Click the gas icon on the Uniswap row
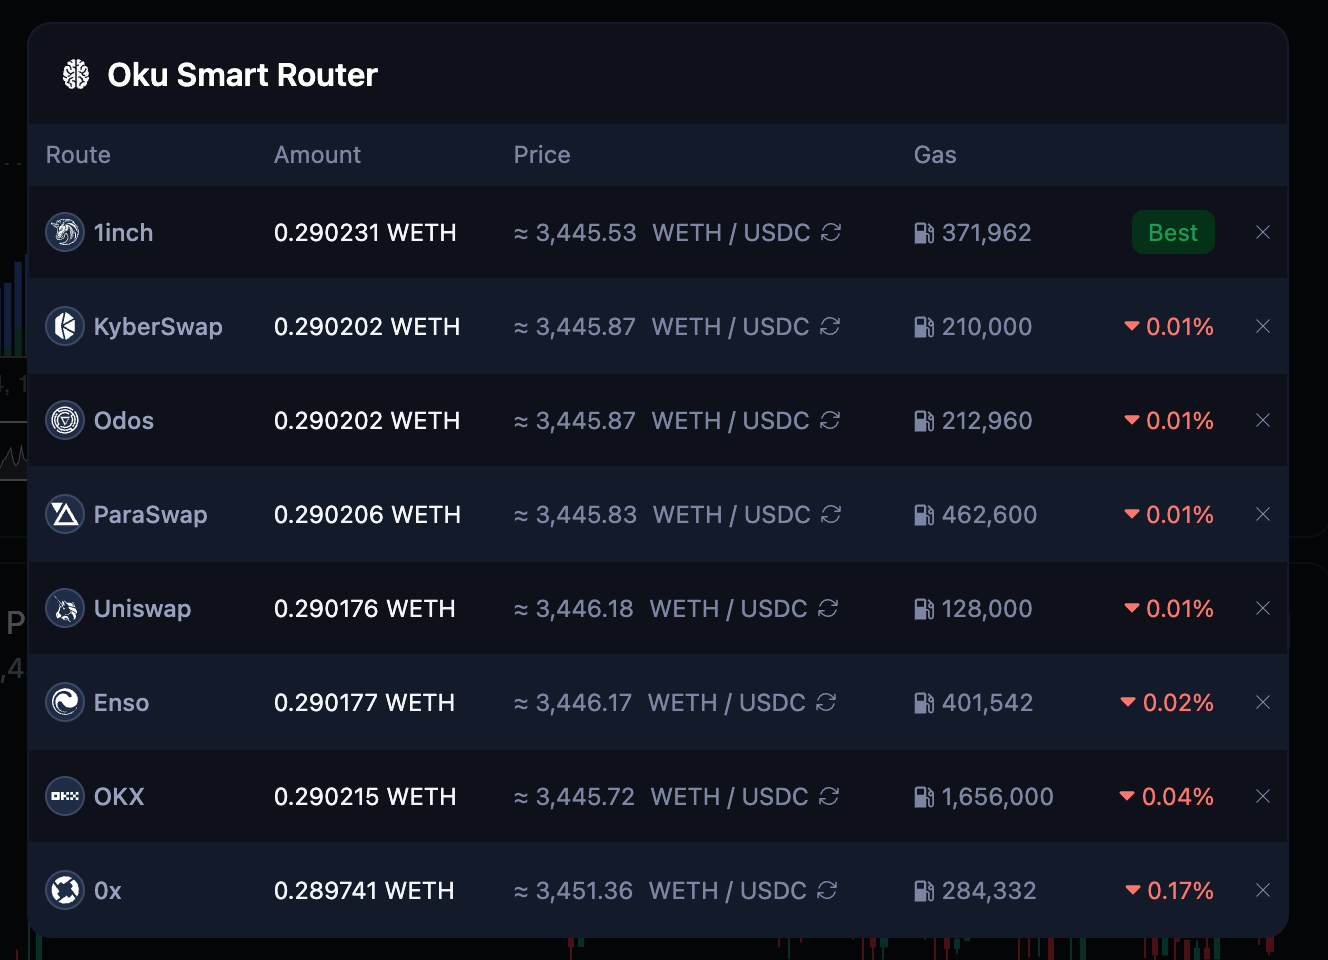1328x960 pixels. point(922,608)
